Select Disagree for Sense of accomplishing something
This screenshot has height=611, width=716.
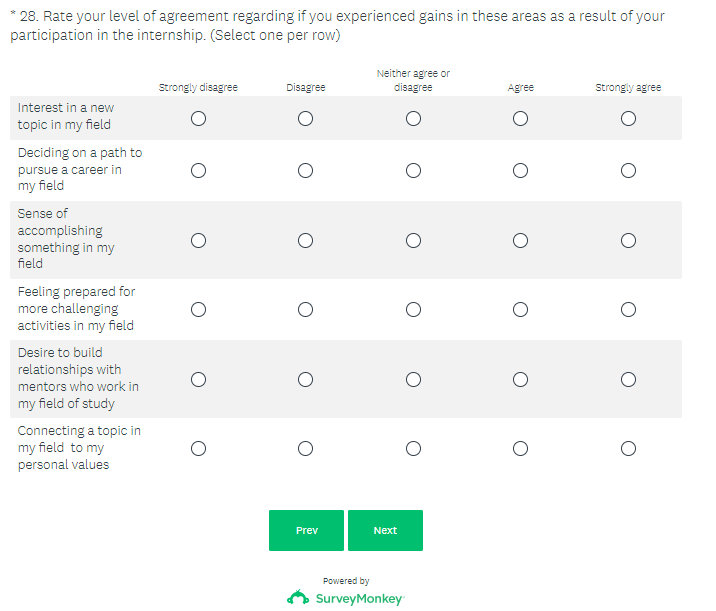(x=305, y=240)
